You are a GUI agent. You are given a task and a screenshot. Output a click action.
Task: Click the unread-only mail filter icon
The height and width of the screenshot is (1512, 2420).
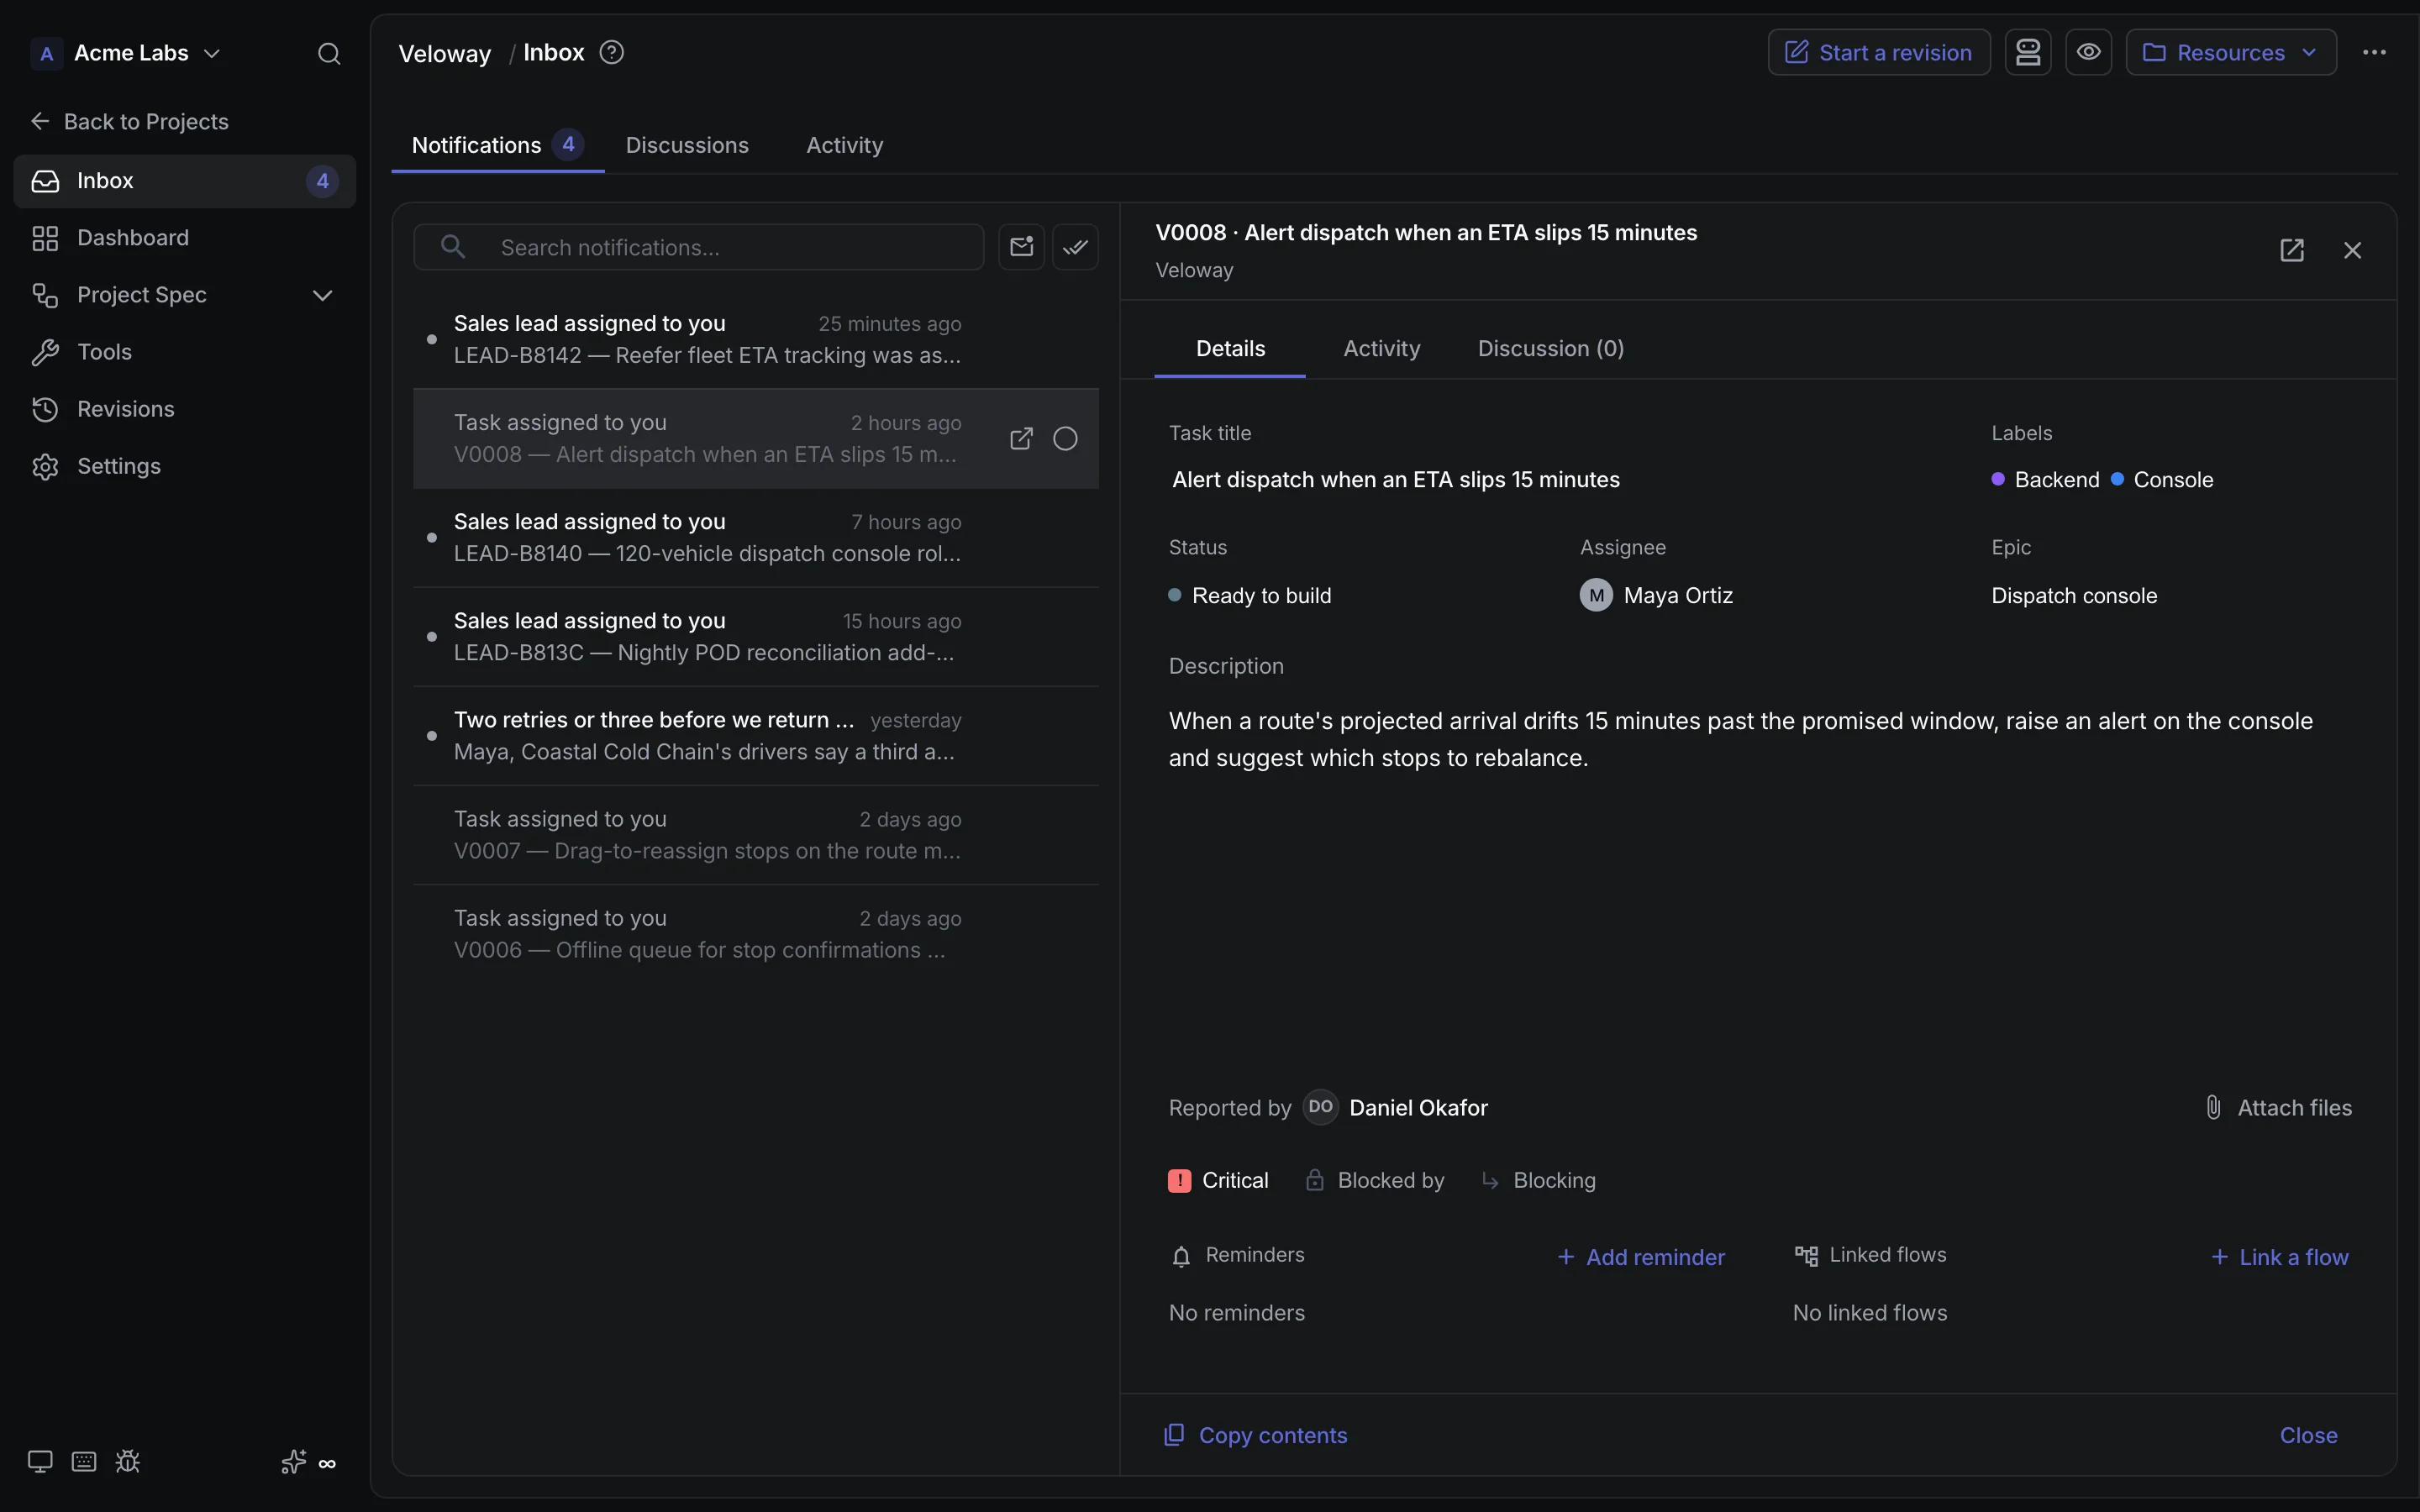1021,247
